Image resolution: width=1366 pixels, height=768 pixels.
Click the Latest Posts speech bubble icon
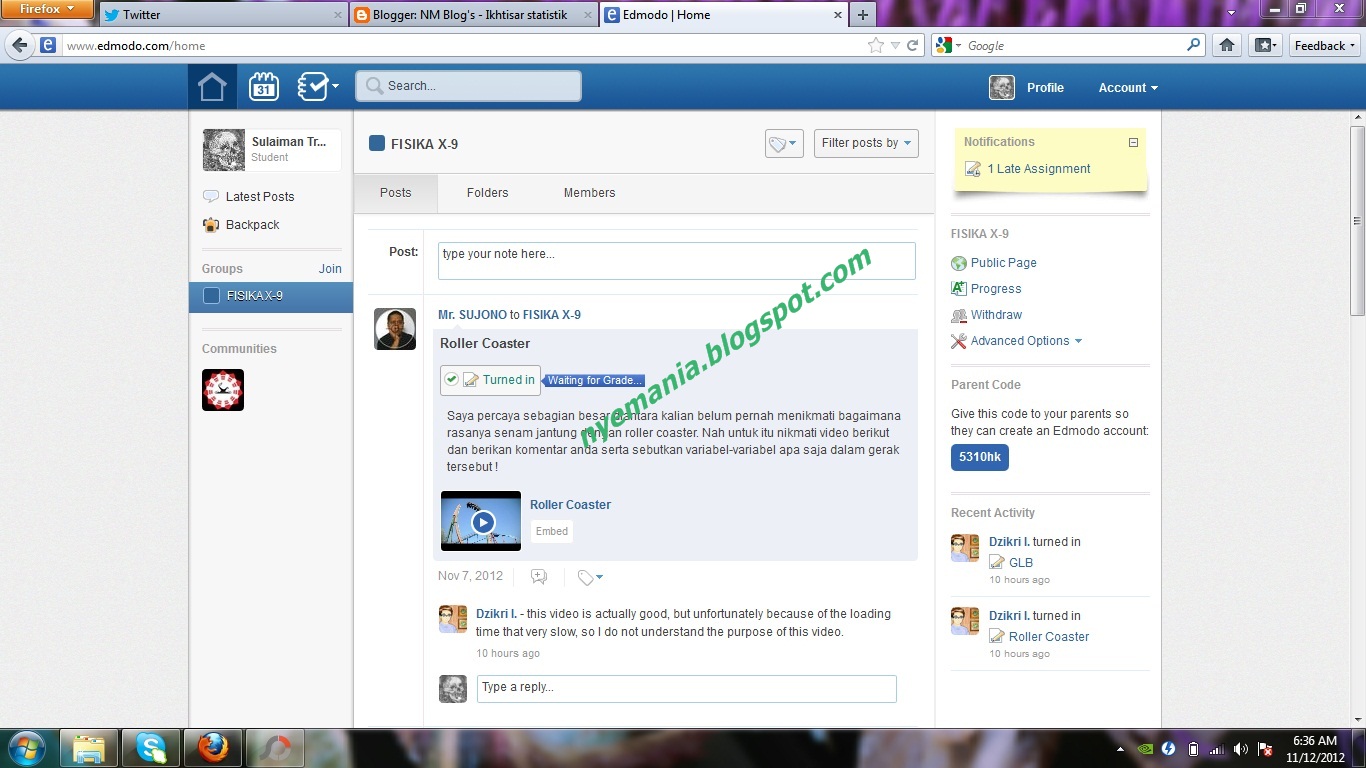coord(211,196)
